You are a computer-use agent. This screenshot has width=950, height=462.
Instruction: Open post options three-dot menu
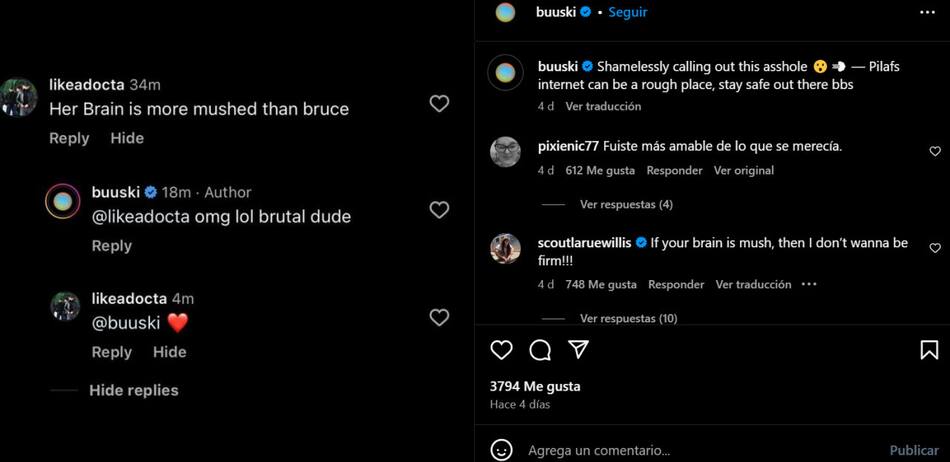[927, 12]
